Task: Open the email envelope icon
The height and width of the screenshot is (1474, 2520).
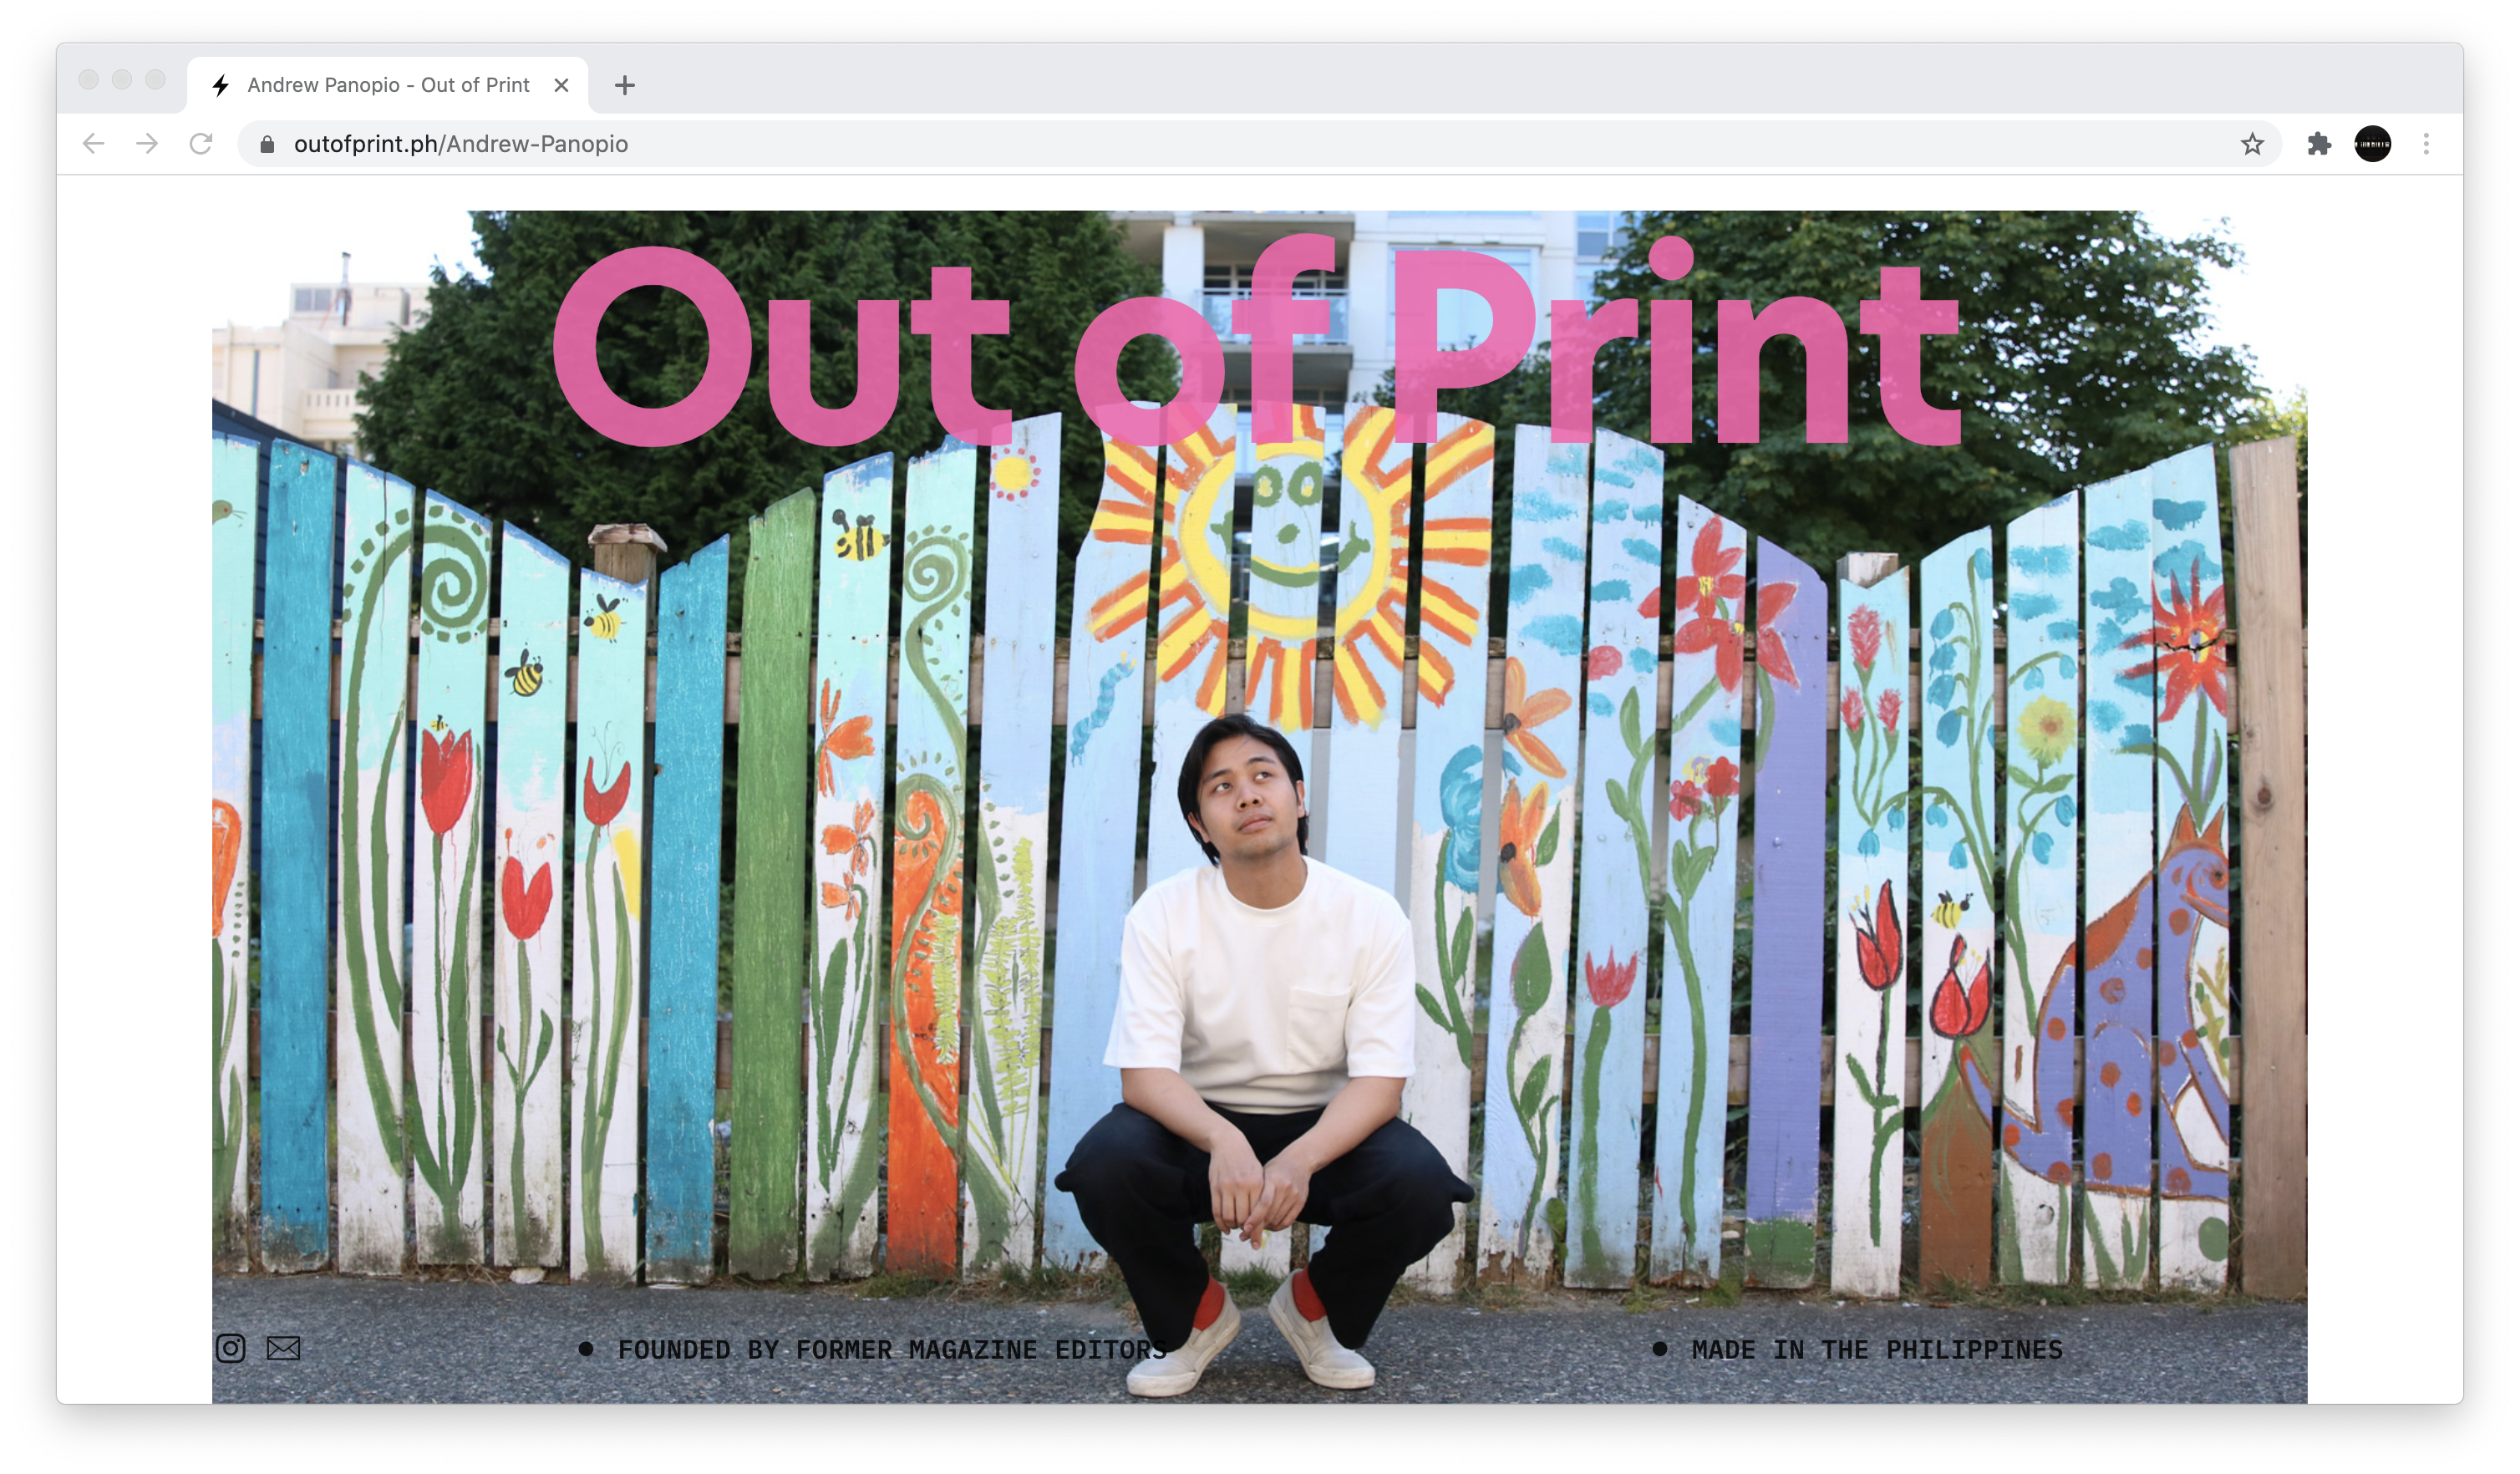Action: (283, 1348)
